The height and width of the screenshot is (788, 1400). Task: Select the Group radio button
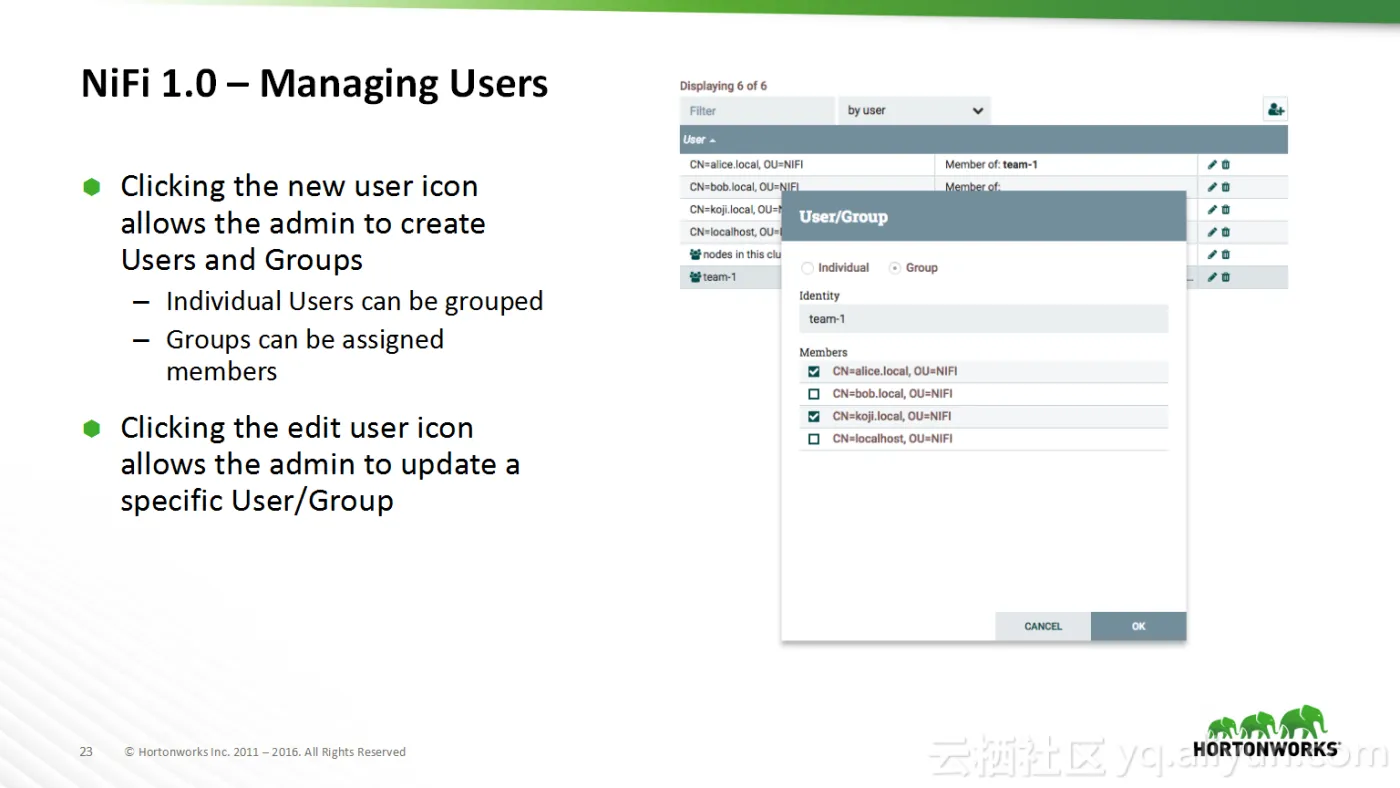(895, 268)
